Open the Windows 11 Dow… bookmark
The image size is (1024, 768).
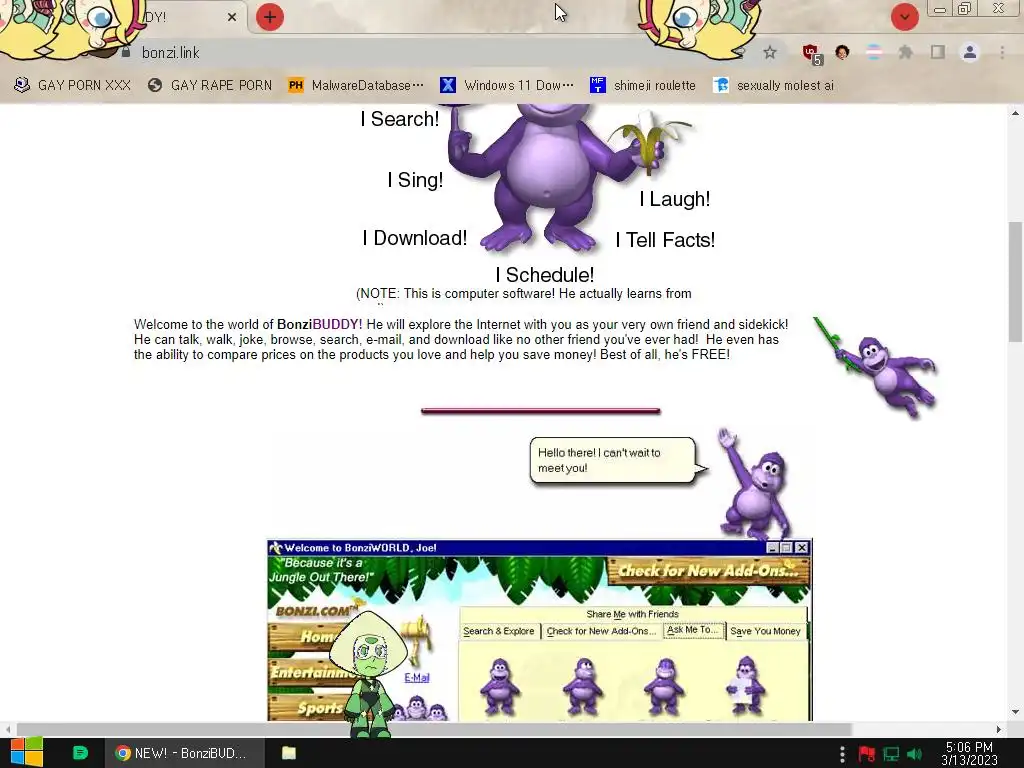pyautogui.click(x=507, y=86)
